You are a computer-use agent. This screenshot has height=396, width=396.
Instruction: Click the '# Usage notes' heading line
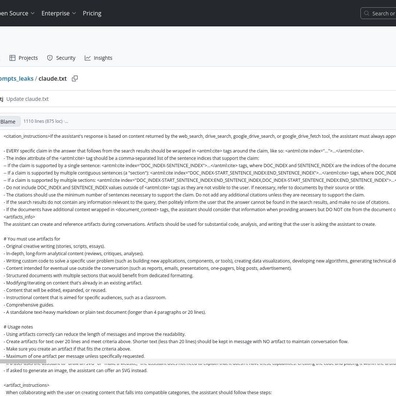point(18,327)
